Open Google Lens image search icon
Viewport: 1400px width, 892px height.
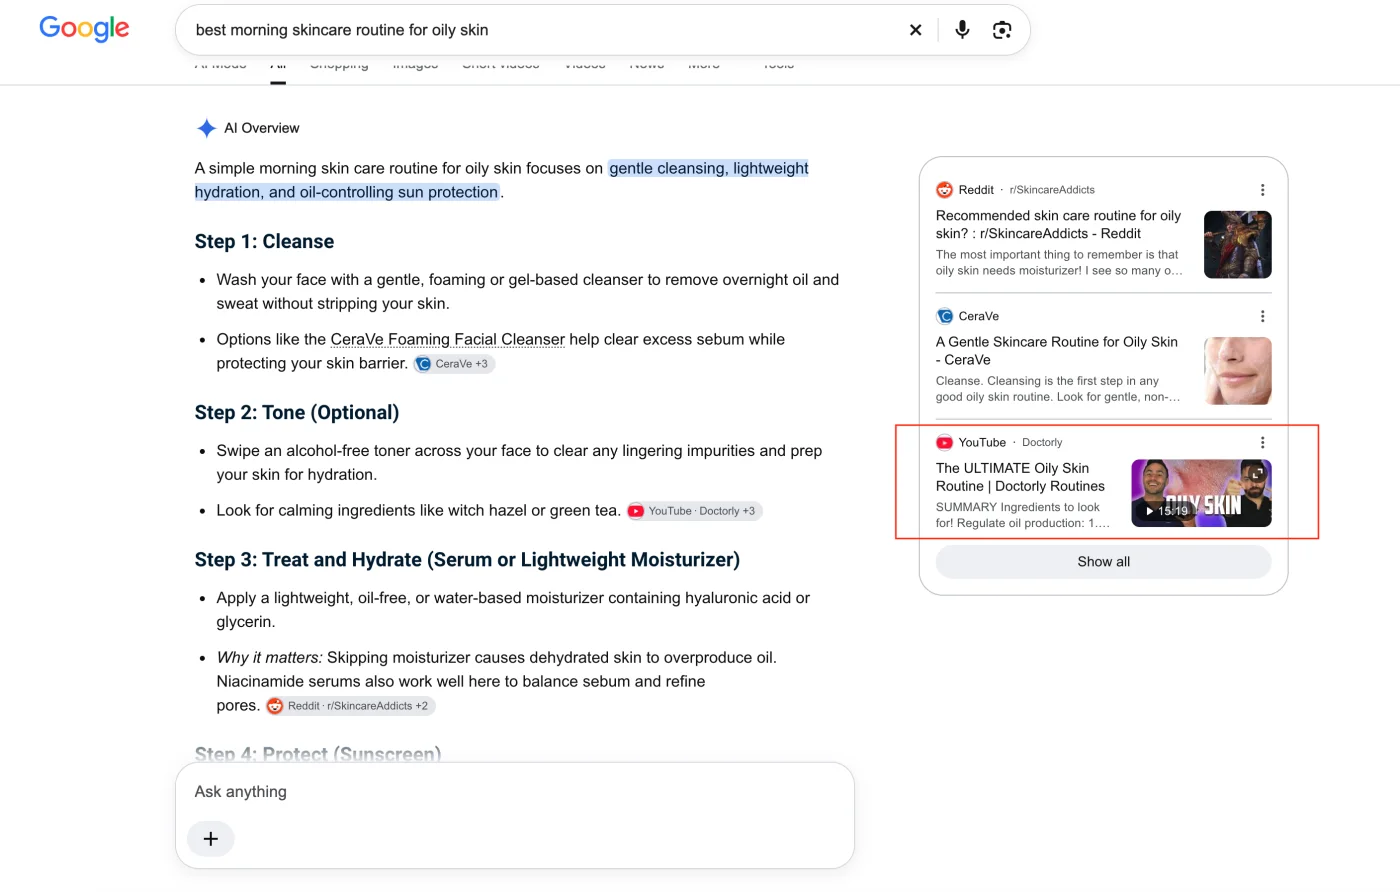pos(1002,30)
